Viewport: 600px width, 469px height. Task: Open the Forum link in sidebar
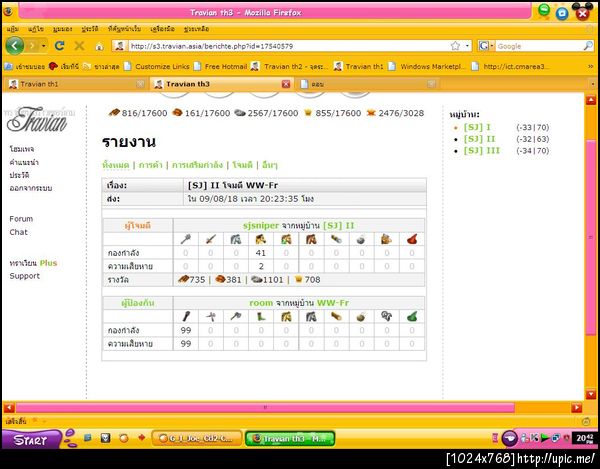(21, 219)
